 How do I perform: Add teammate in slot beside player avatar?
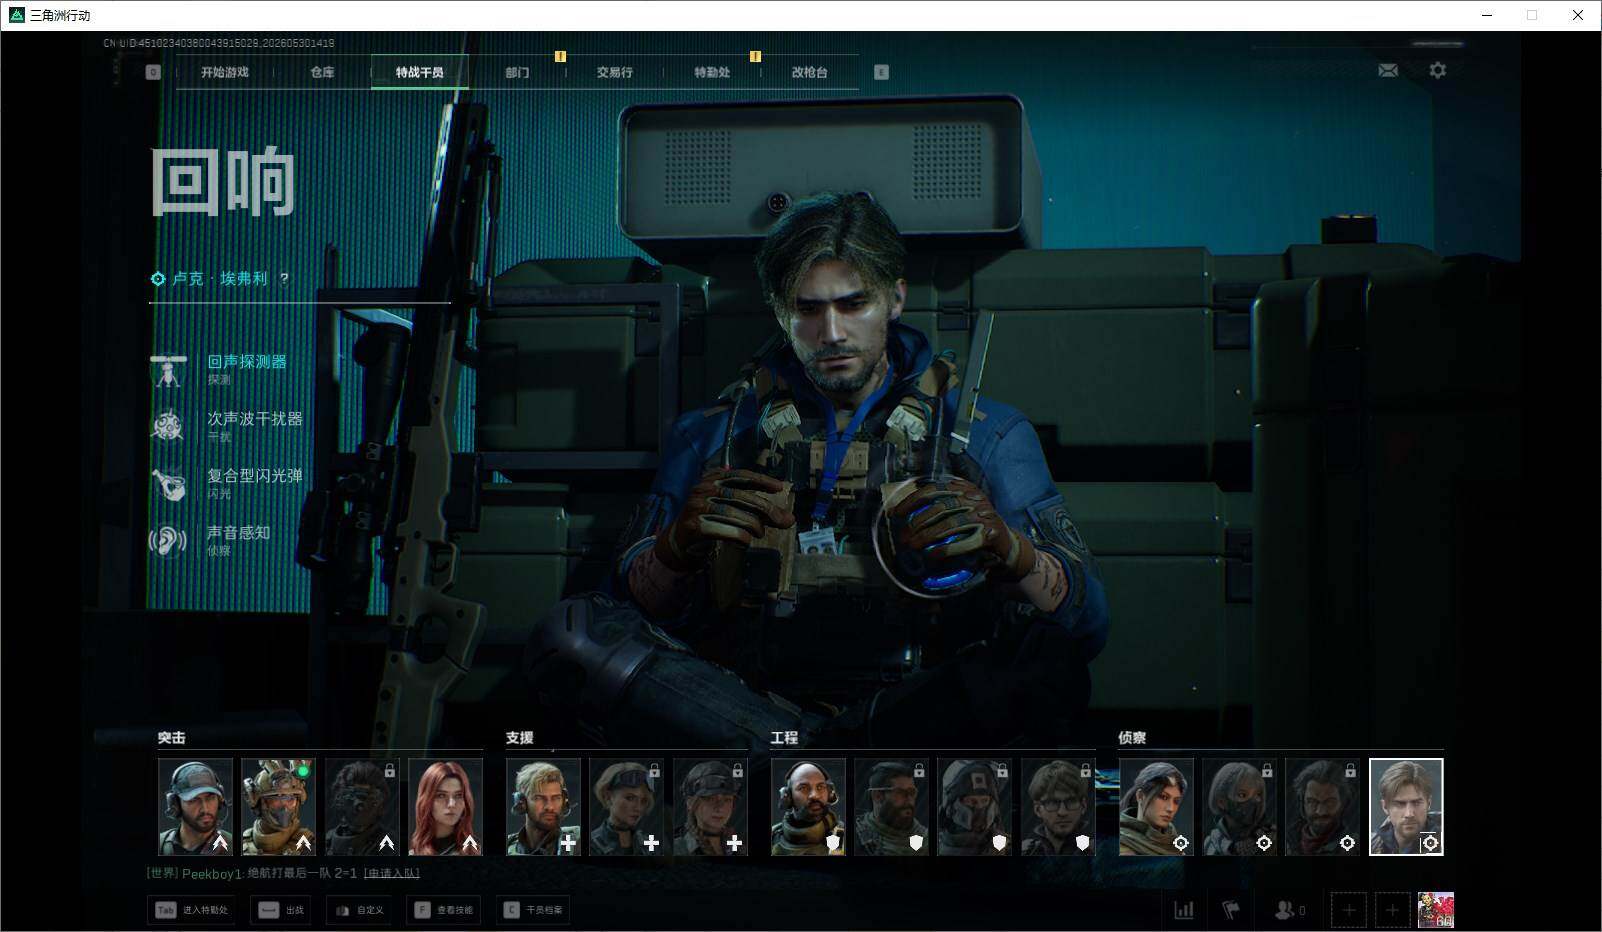tap(1392, 910)
